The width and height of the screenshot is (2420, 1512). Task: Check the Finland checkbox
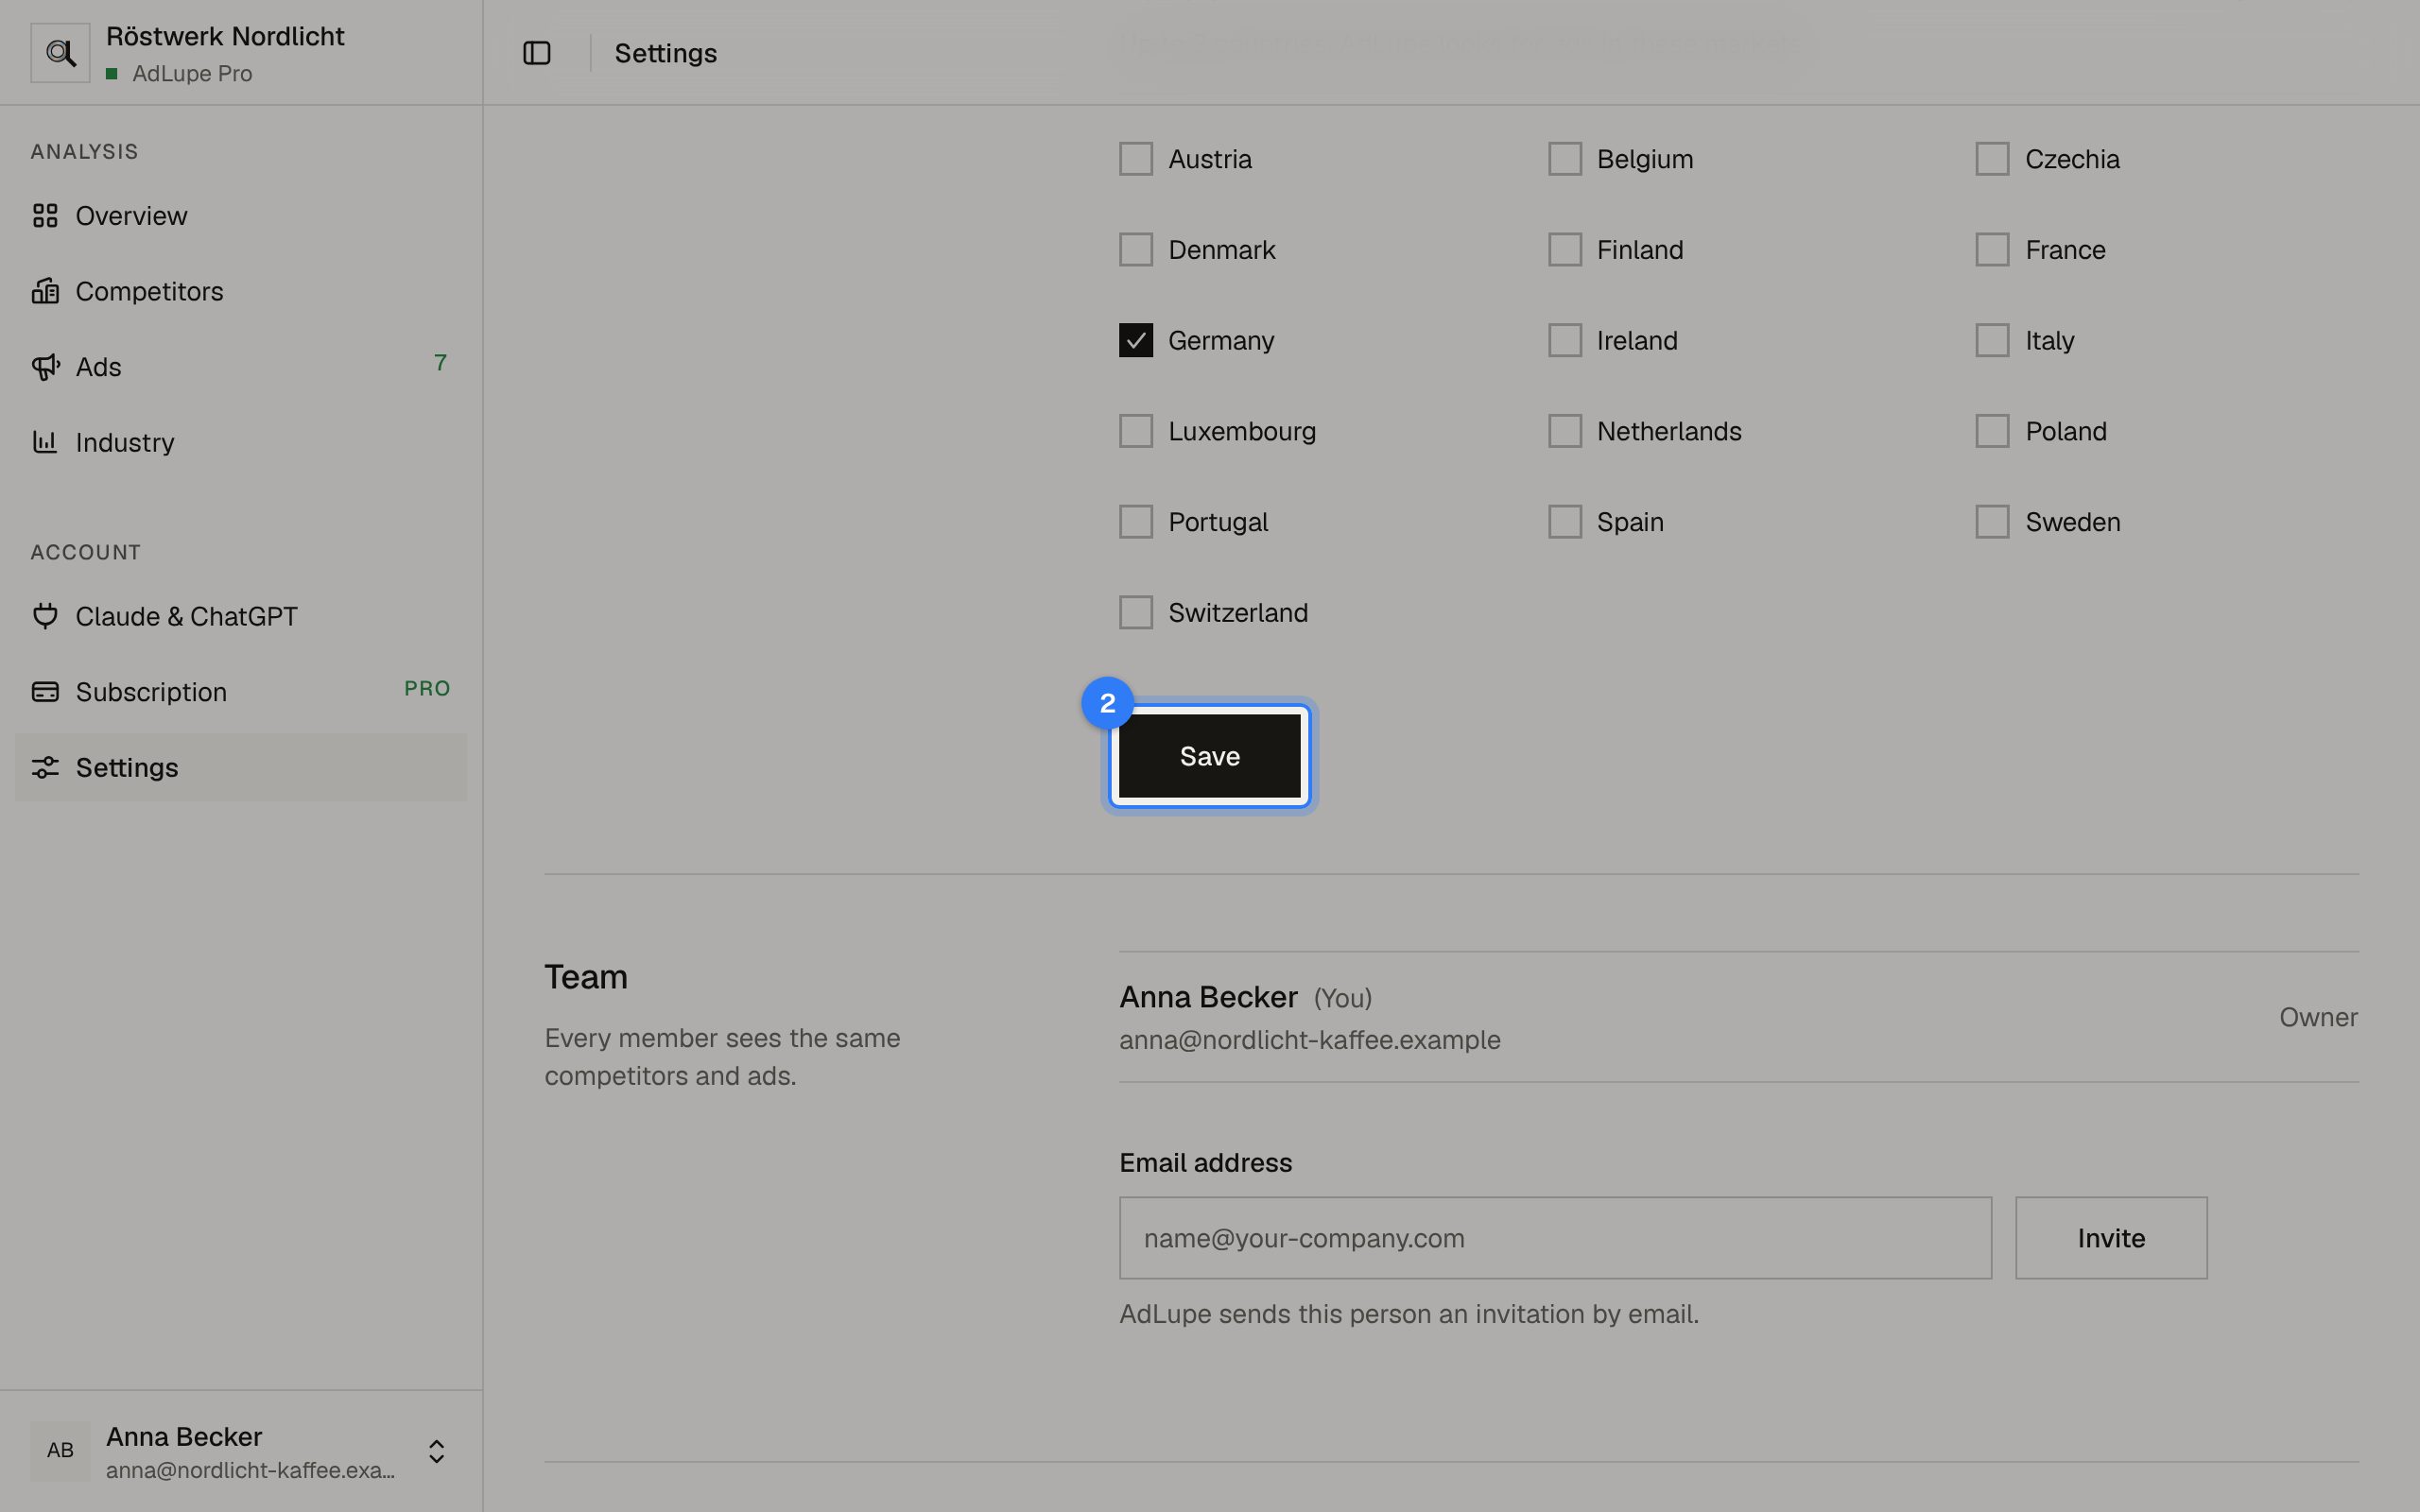[x=1565, y=250]
